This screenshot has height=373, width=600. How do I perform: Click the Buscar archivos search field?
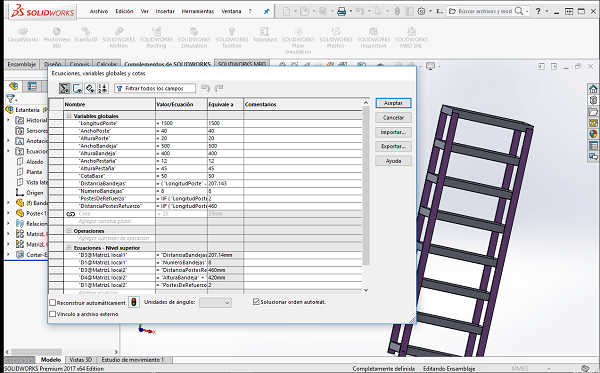point(485,11)
